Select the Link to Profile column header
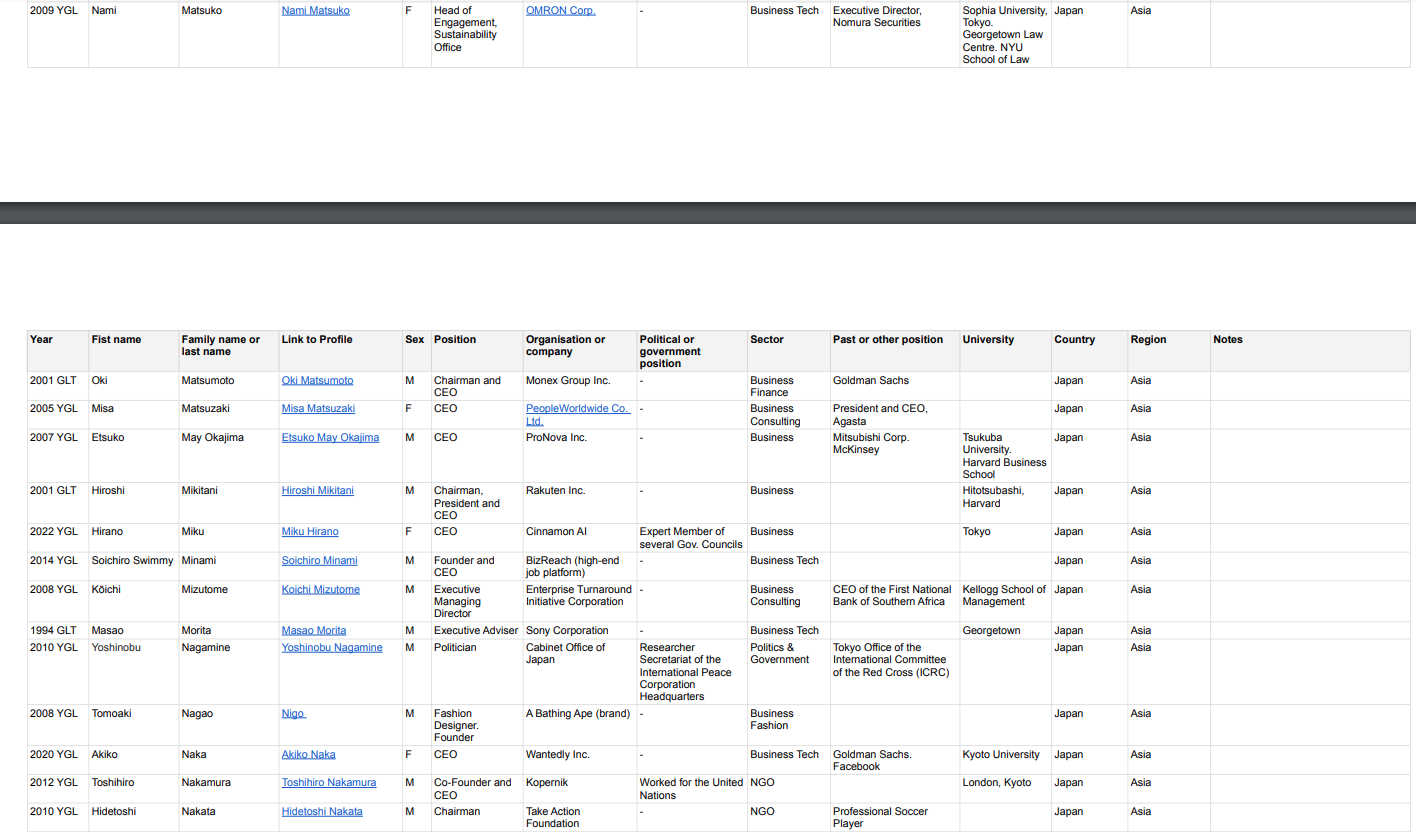The width and height of the screenshot is (1416, 832). click(x=341, y=351)
